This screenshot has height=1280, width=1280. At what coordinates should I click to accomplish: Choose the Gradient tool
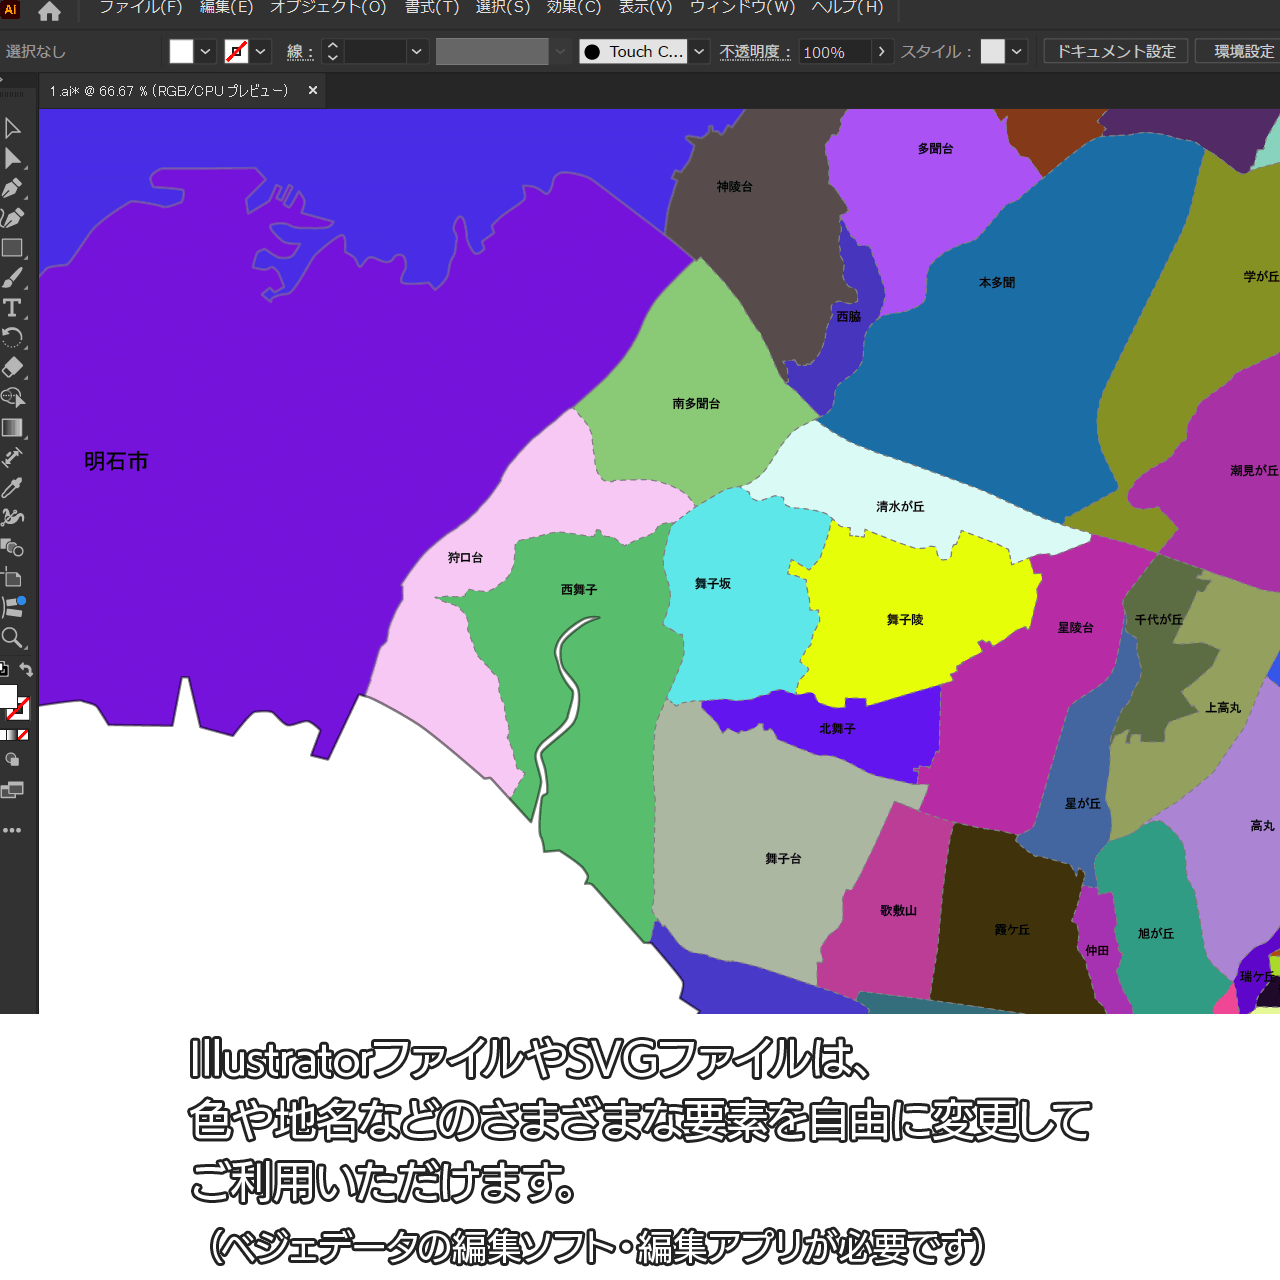coord(12,428)
